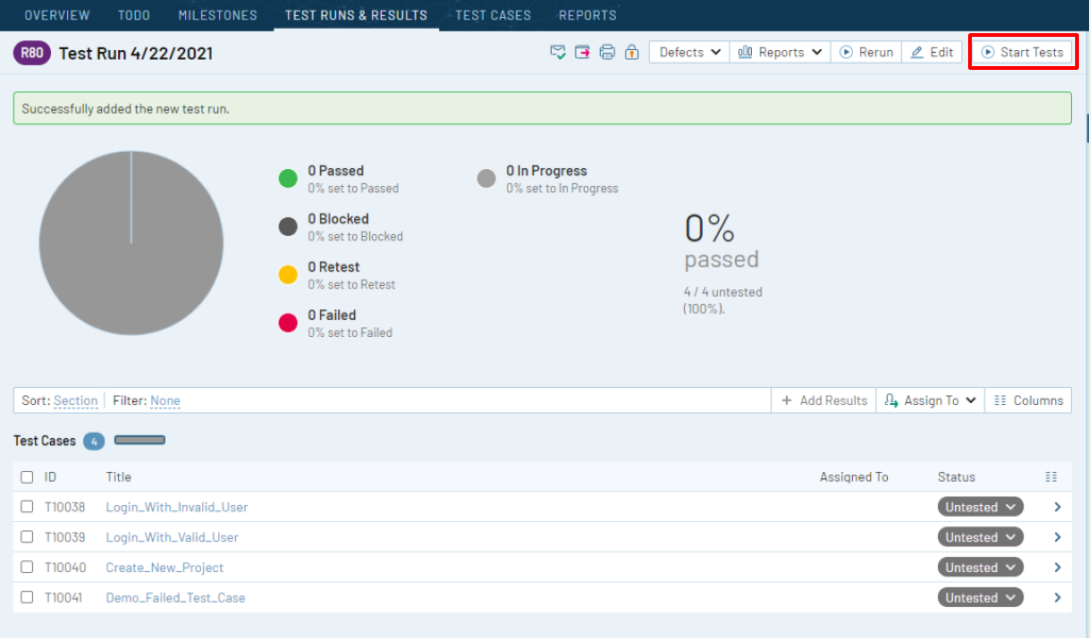The image size is (1091, 638).
Task: Go to the Milestones tab
Action: click(217, 15)
